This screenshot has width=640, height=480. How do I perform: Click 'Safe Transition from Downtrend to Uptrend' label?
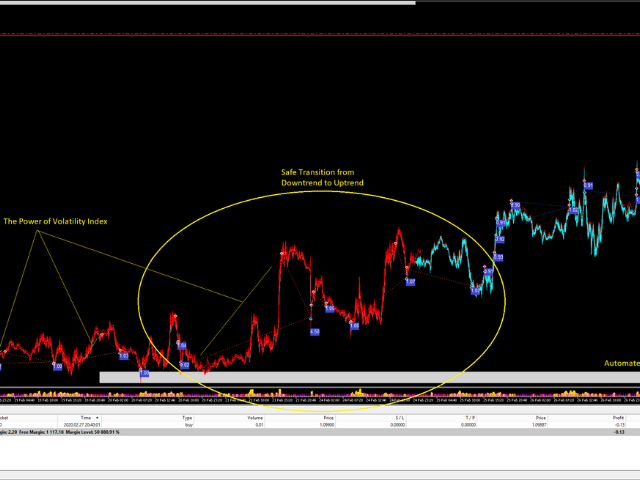[322, 178]
